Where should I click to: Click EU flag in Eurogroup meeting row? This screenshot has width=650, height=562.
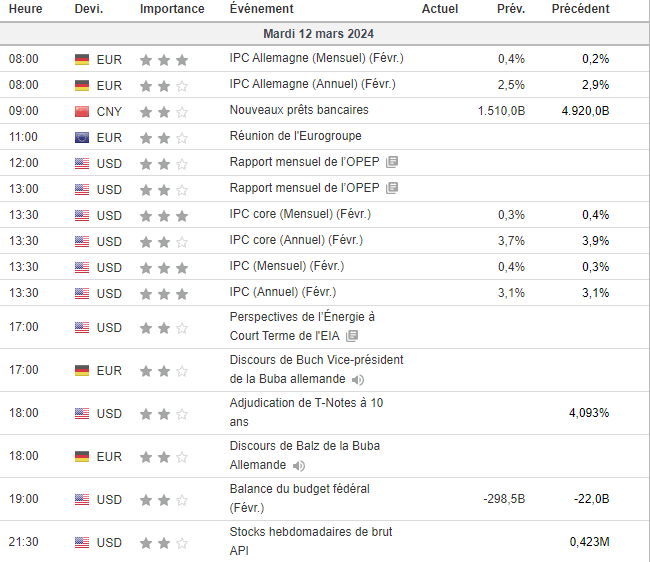[82, 137]
